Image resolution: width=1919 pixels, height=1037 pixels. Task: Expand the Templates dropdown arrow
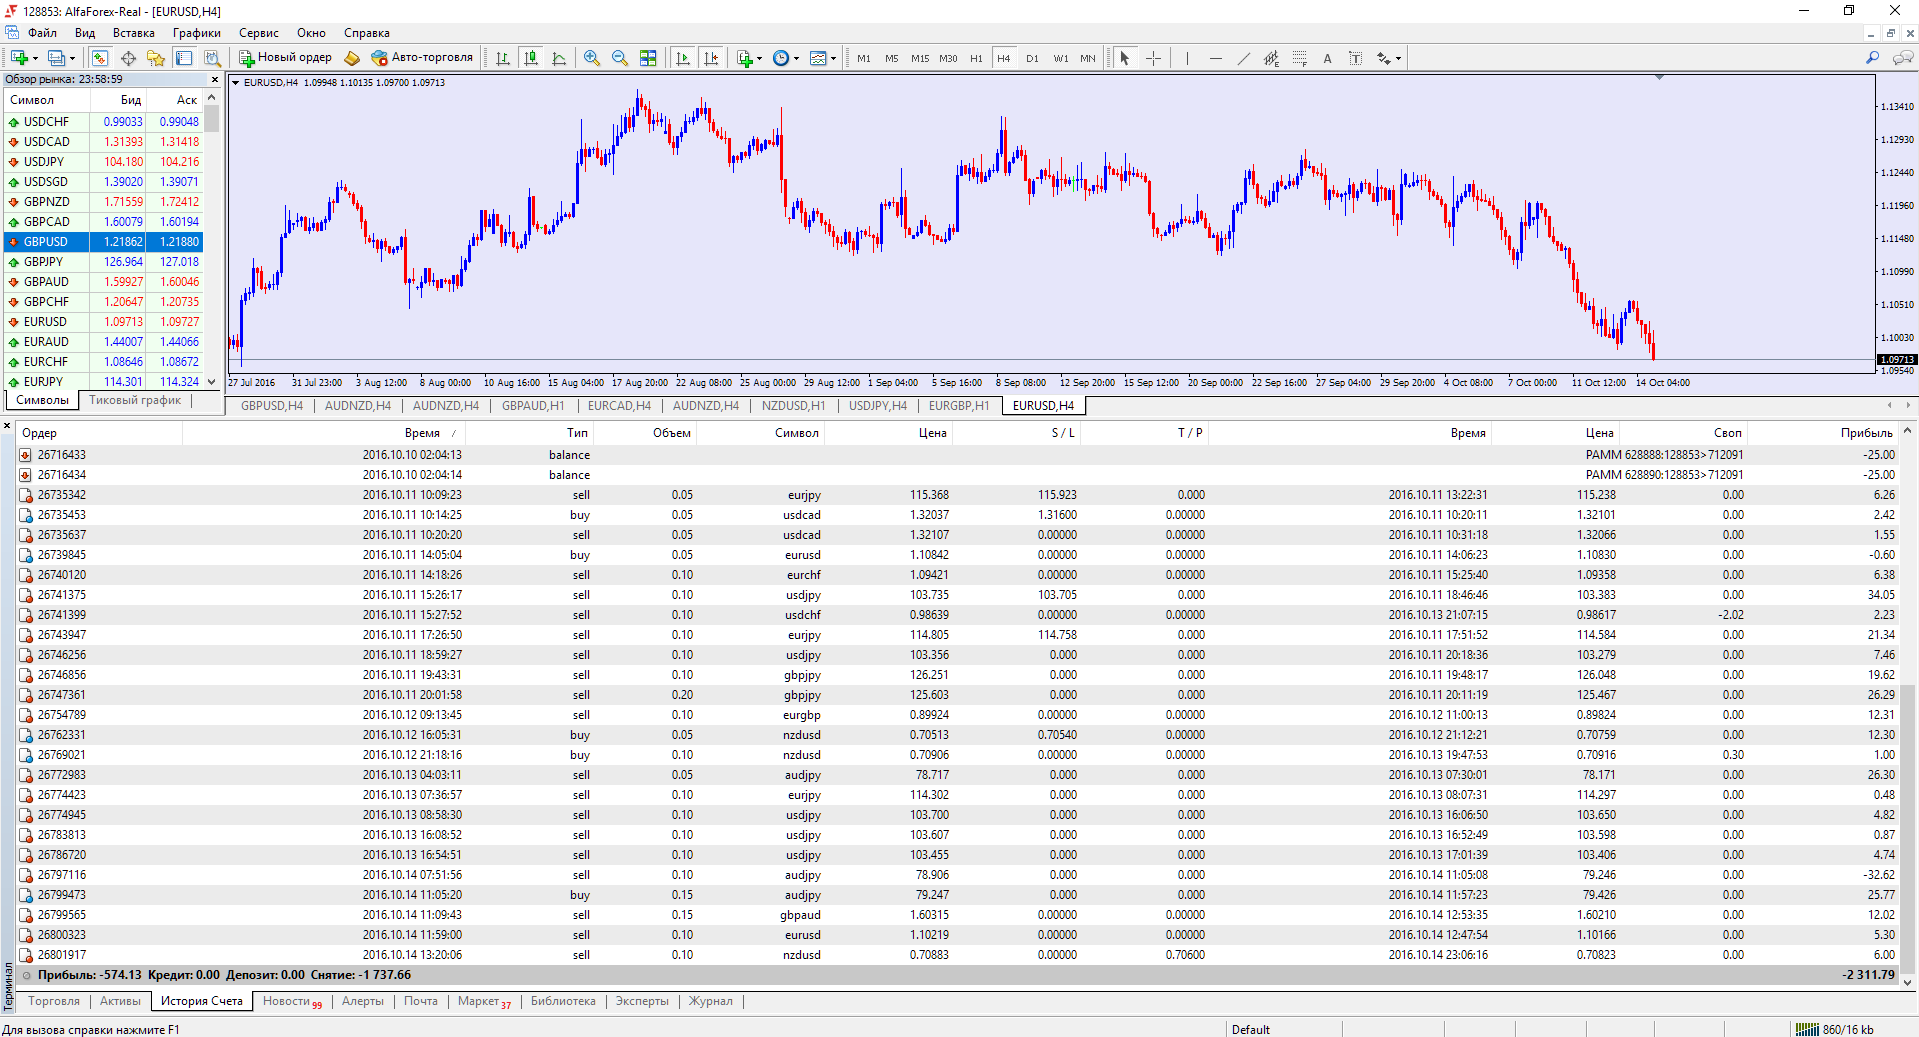(834, 58)
